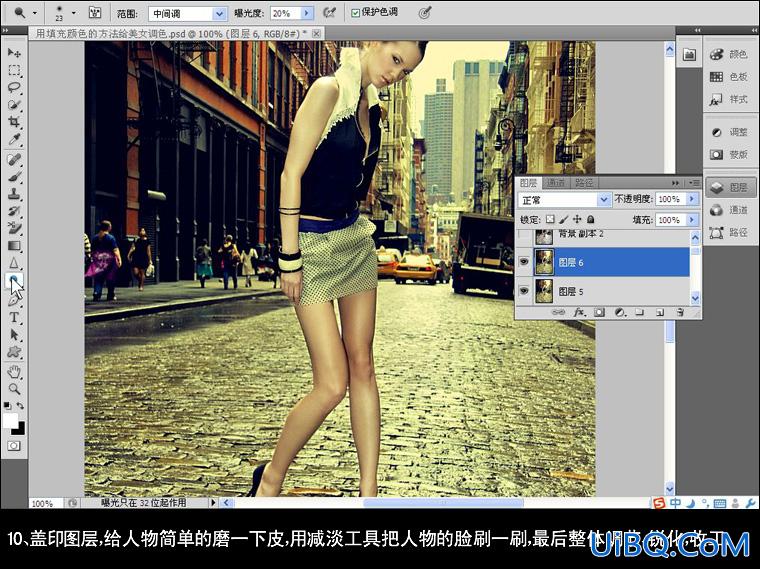This screenshot has width=760, height=569.
Task: Open the 颜色 panel
Action: coord(729,54)
